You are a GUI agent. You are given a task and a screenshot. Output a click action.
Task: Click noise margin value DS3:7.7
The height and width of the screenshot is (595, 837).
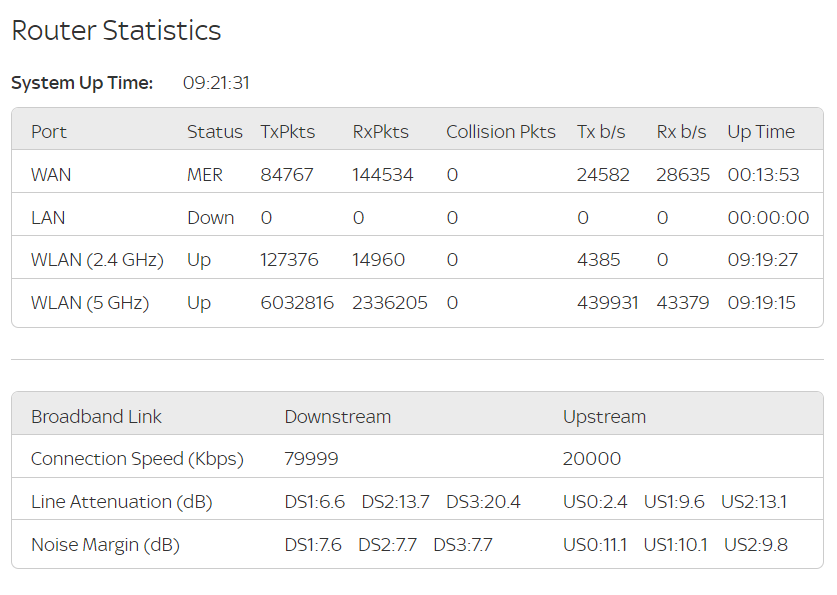click(x=463, y=545)
